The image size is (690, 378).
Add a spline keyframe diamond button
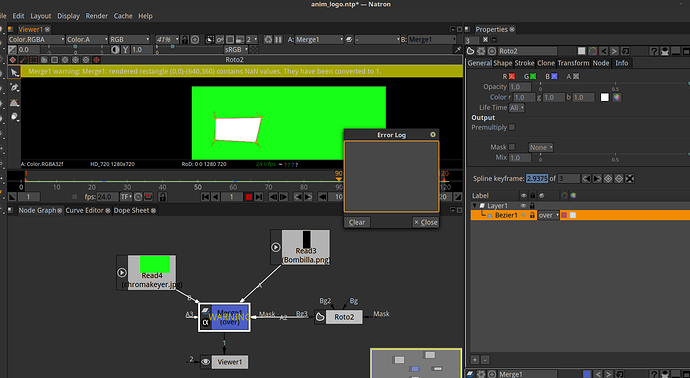(x=608, y=179)
